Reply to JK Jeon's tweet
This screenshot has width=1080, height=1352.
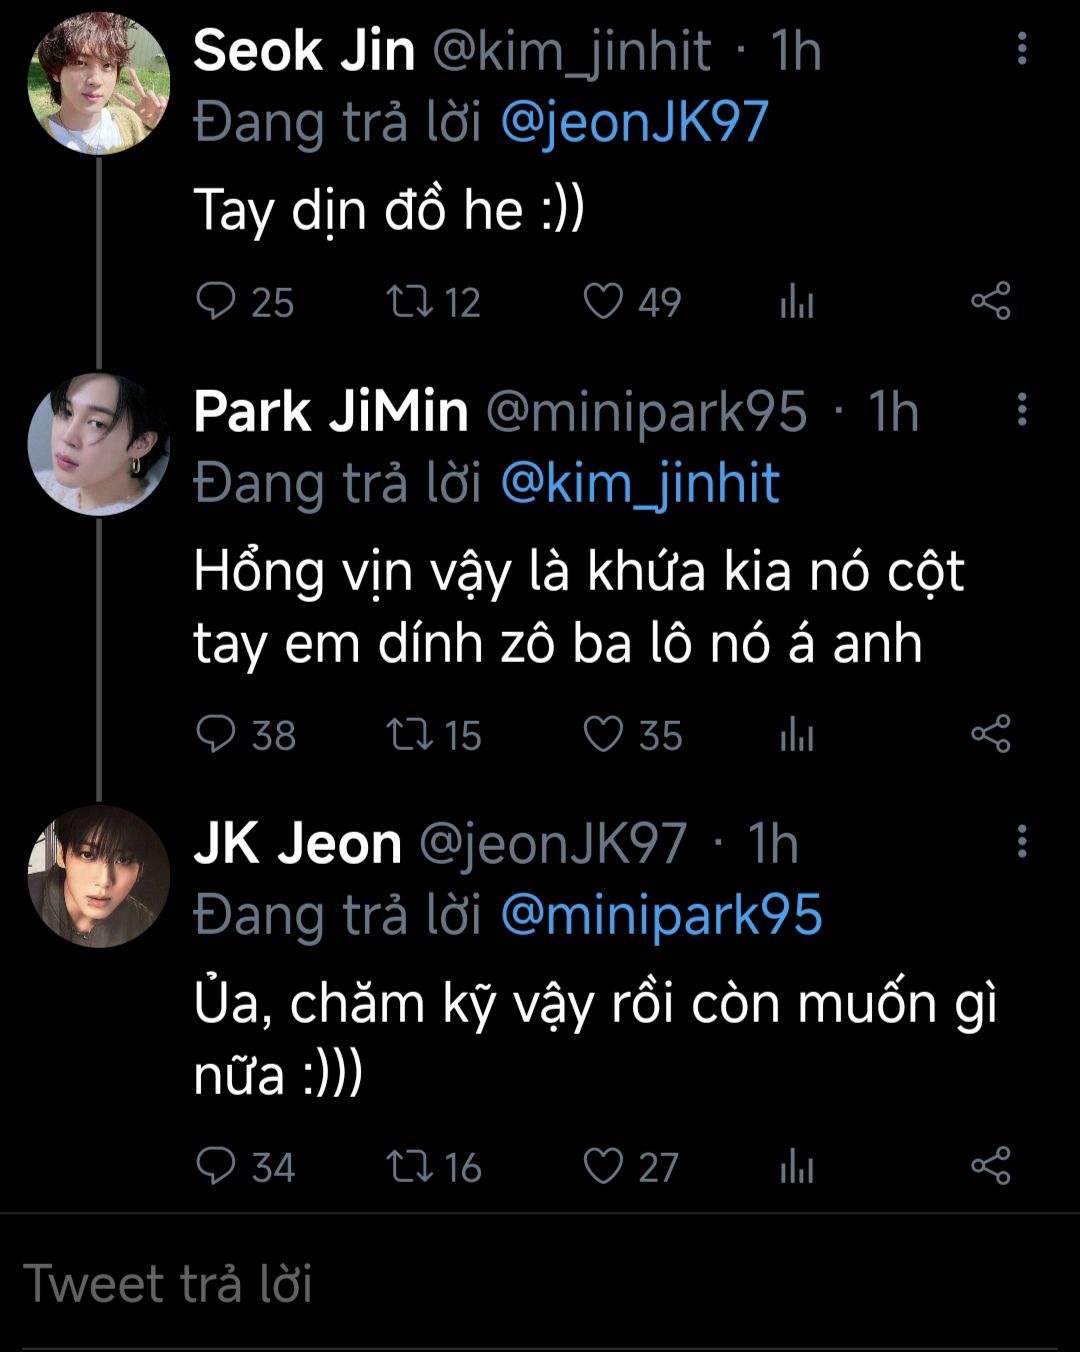pos(215,1167)
